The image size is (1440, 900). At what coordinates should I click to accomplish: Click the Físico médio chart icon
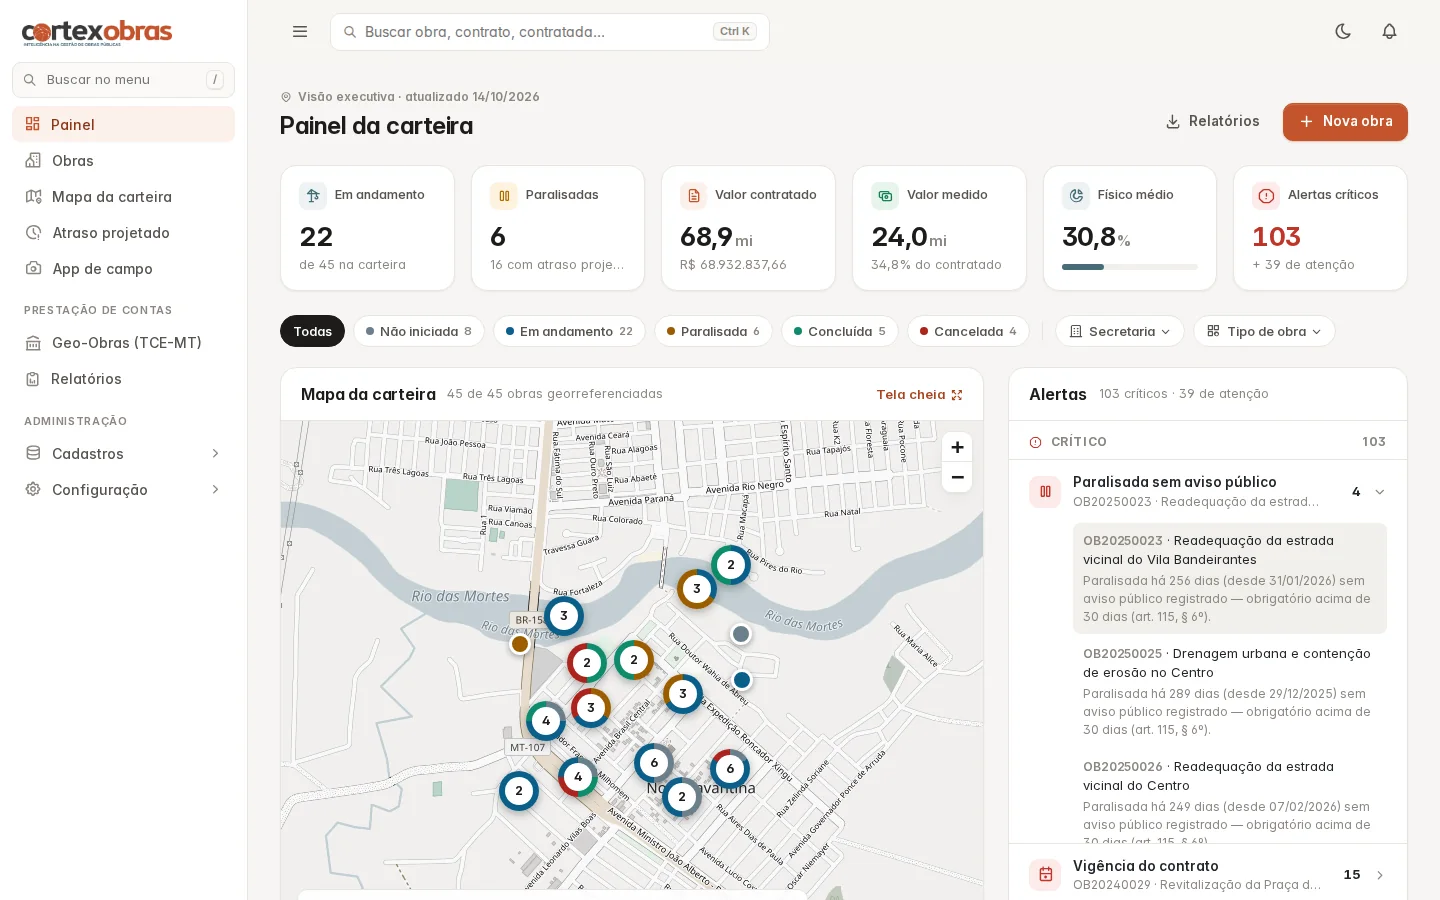pyautogui.click(x=1076, y=195)
